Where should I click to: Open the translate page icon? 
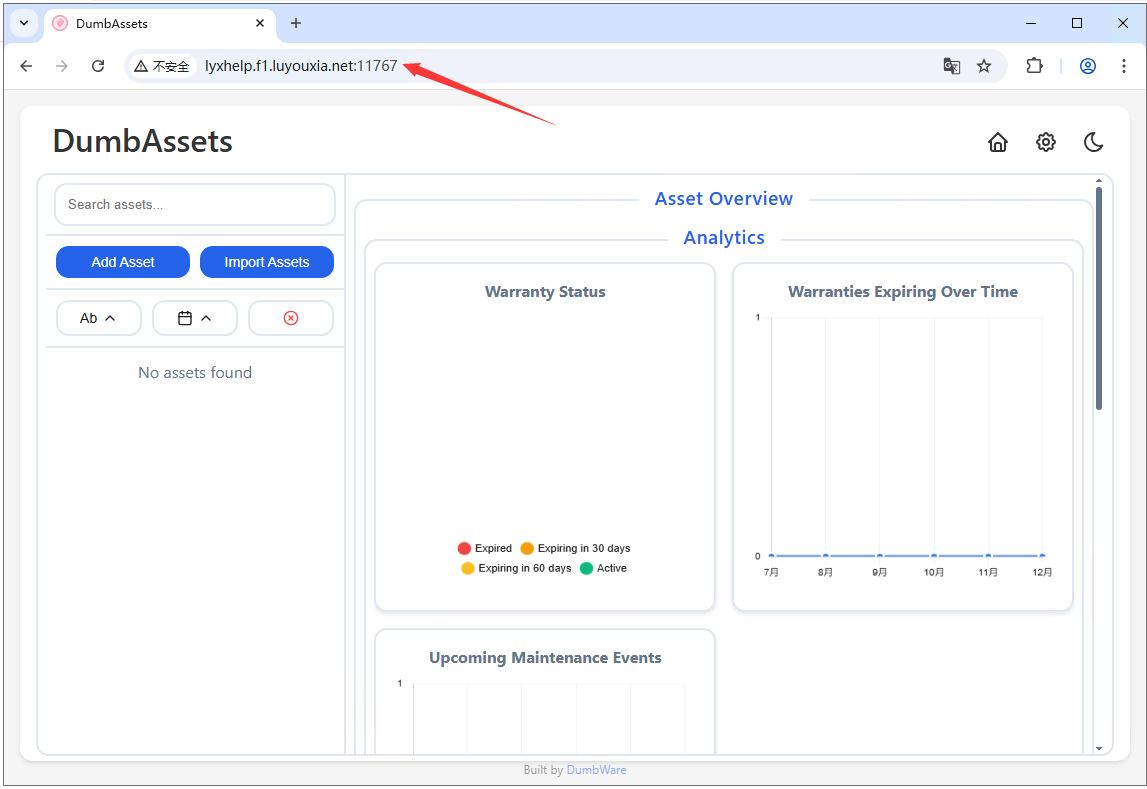[951, 66]
